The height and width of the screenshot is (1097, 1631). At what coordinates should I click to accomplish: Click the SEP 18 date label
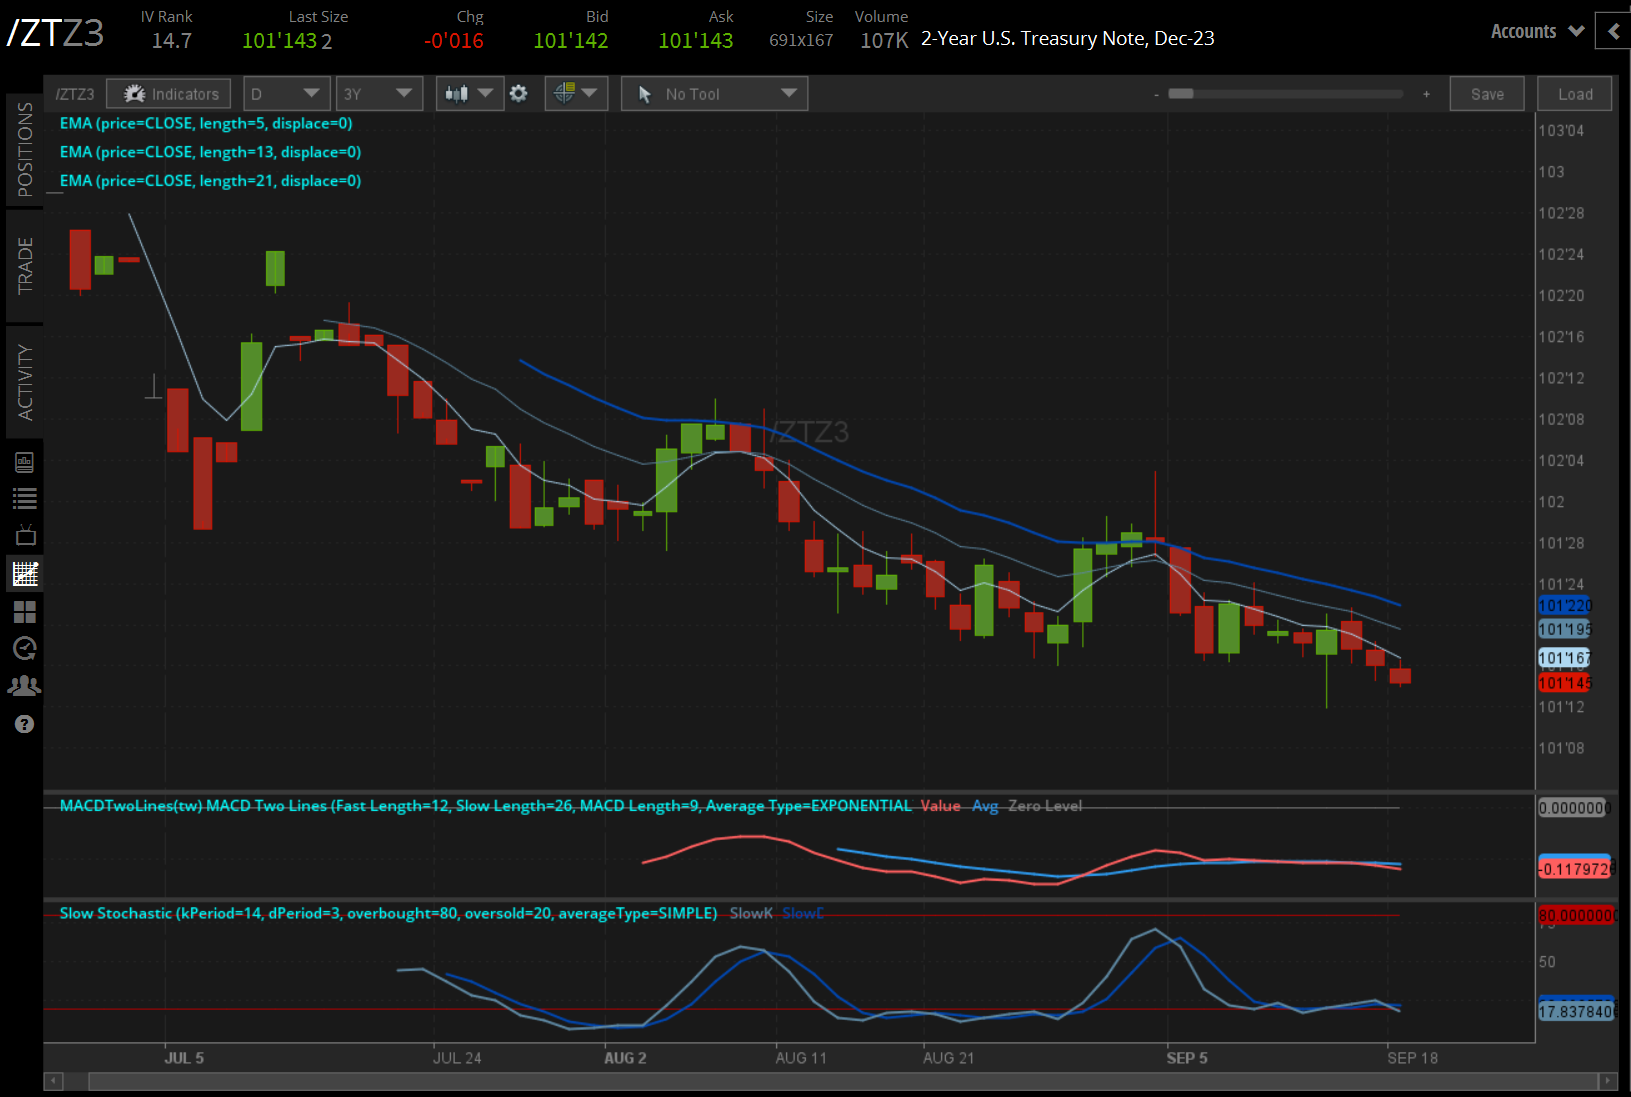point(1412,1058)
